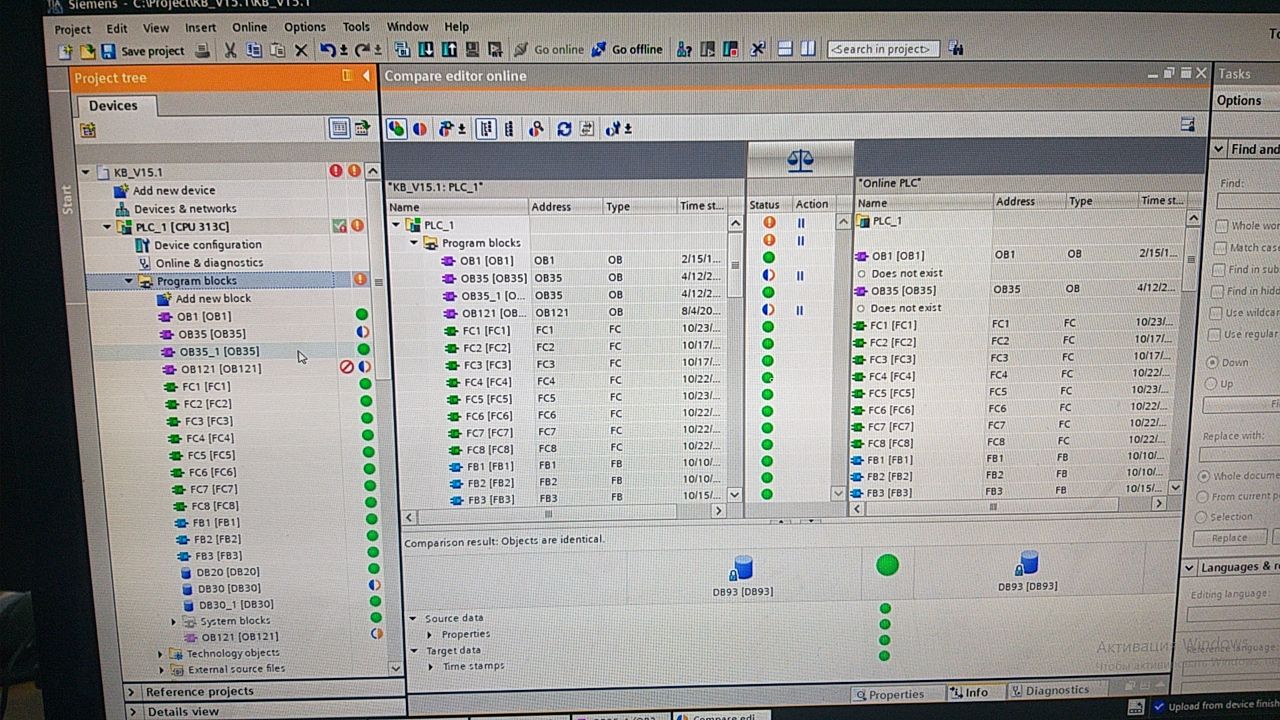The height and width of the screenshot is (720, 1280).
Task: Click the delete X icon in toolbar
Action: pos(301,50)
